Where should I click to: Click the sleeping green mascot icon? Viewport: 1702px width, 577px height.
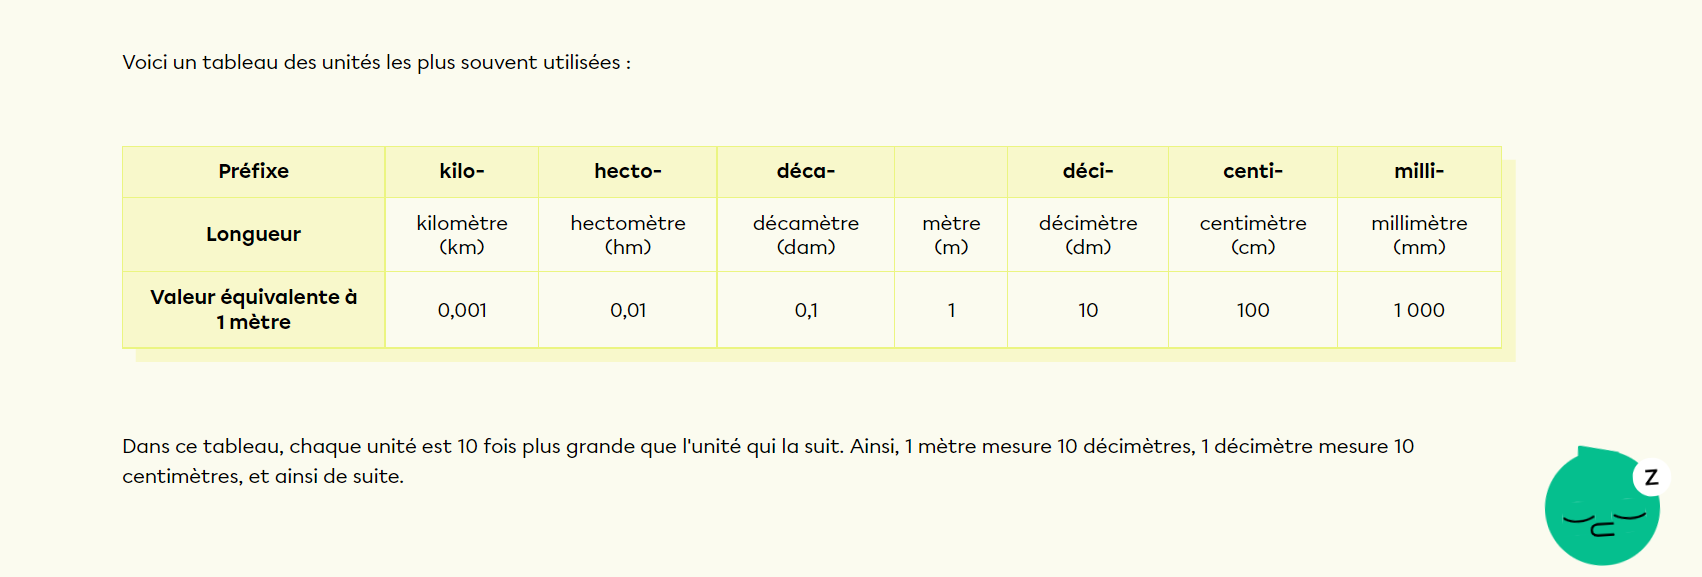click(x=1601, y=507)
